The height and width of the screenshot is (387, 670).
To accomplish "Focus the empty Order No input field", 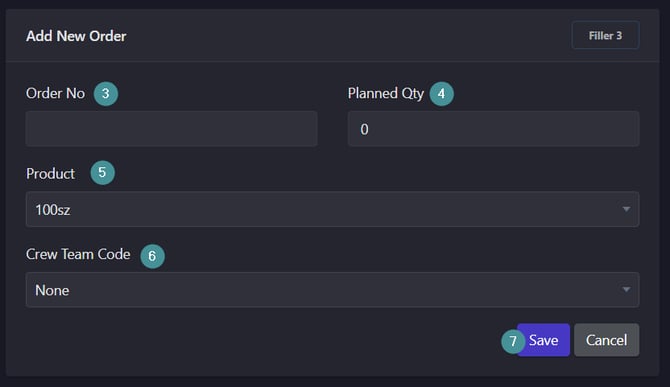I will pos(171,129).
